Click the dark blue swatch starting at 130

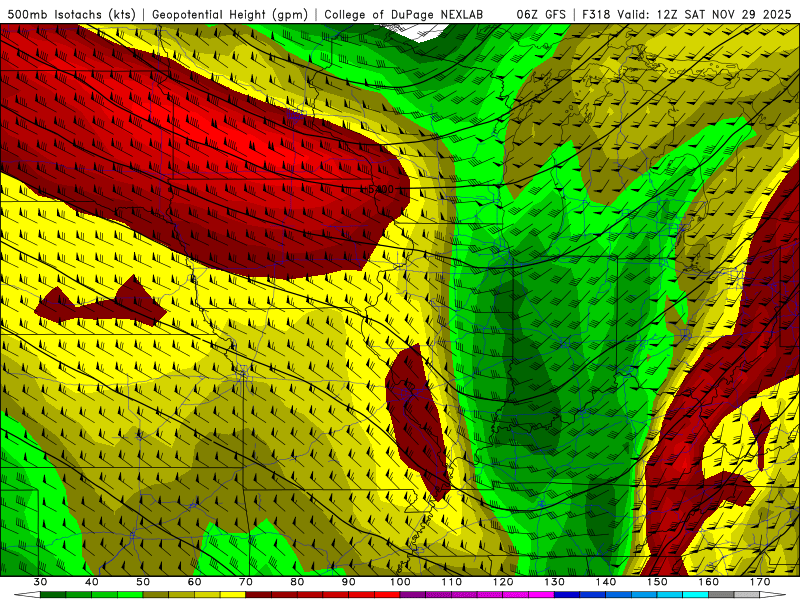pos(567,595)
